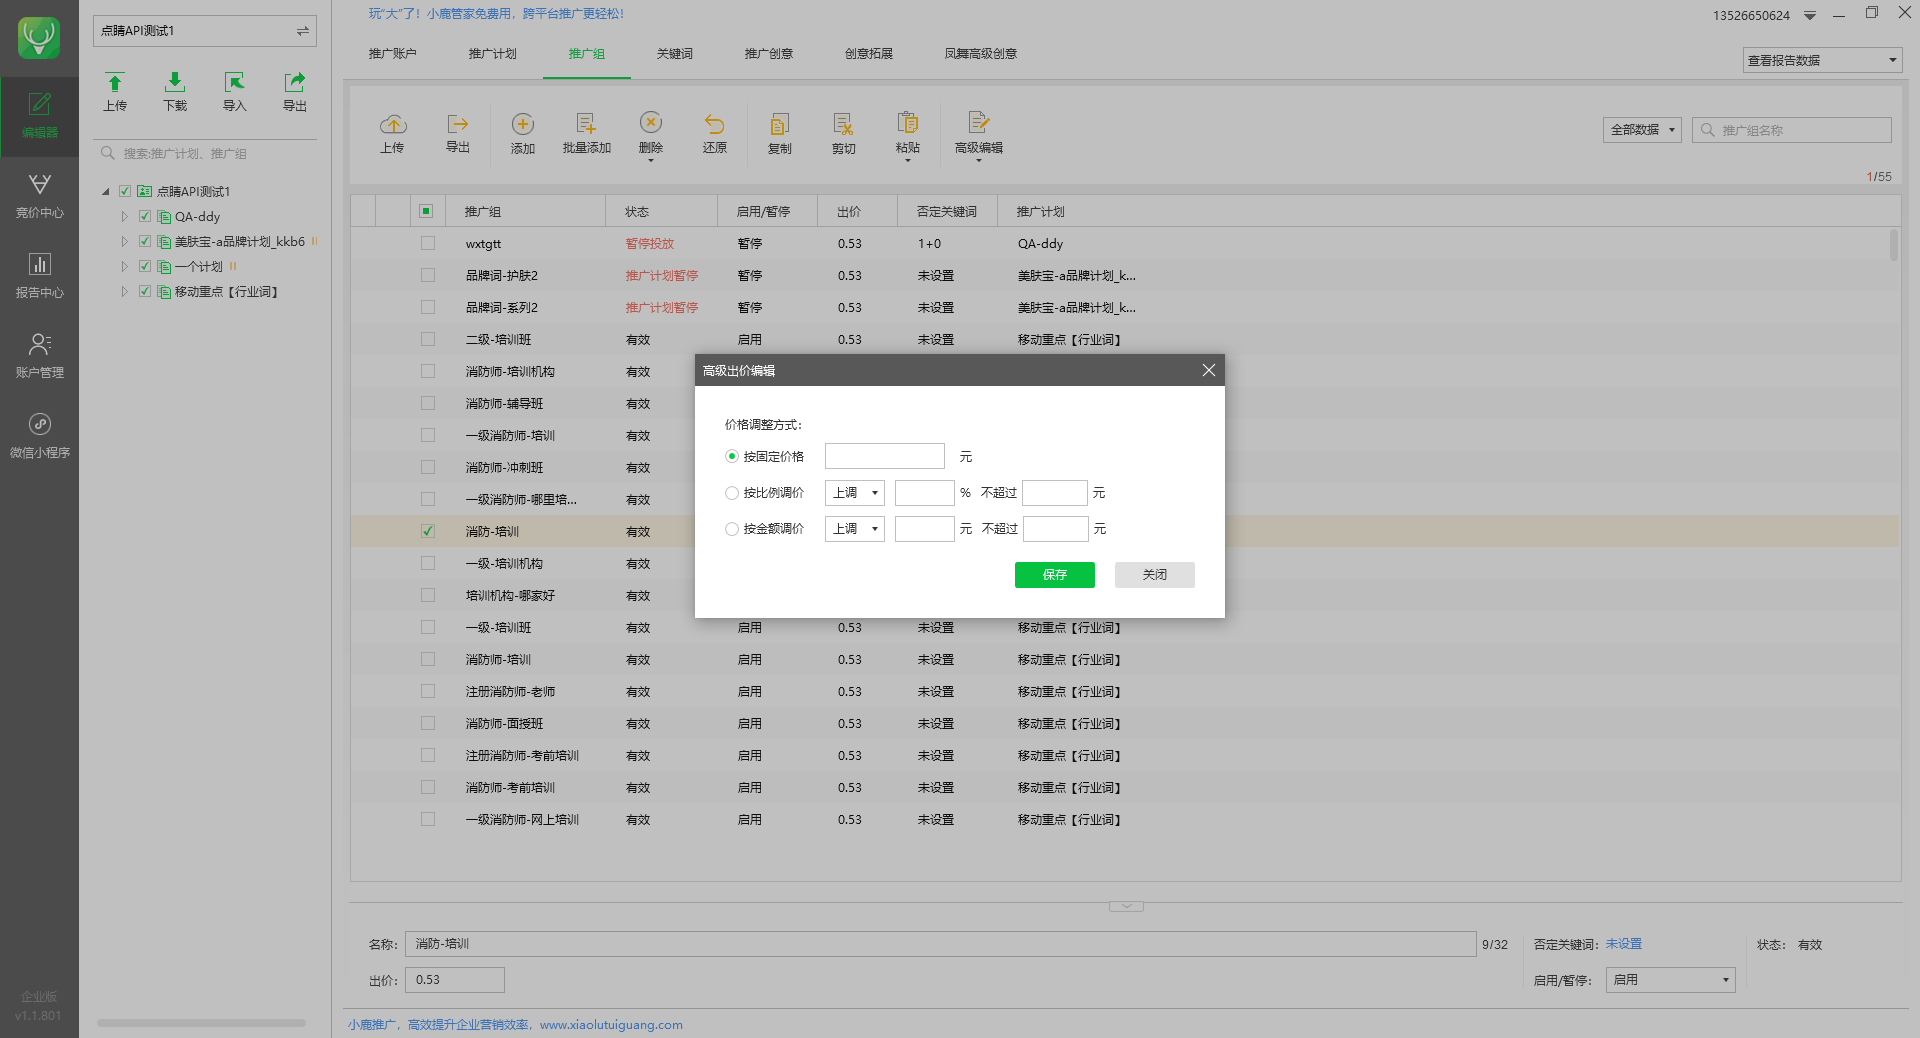Click the green deer app logo
Screen dimensions: 1920x1038
click(x=39, y=38)
